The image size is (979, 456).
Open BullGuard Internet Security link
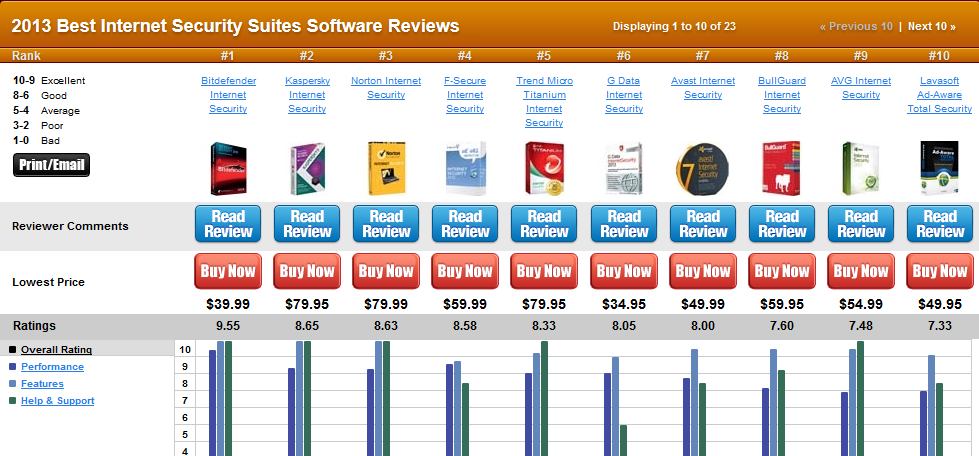782,95
